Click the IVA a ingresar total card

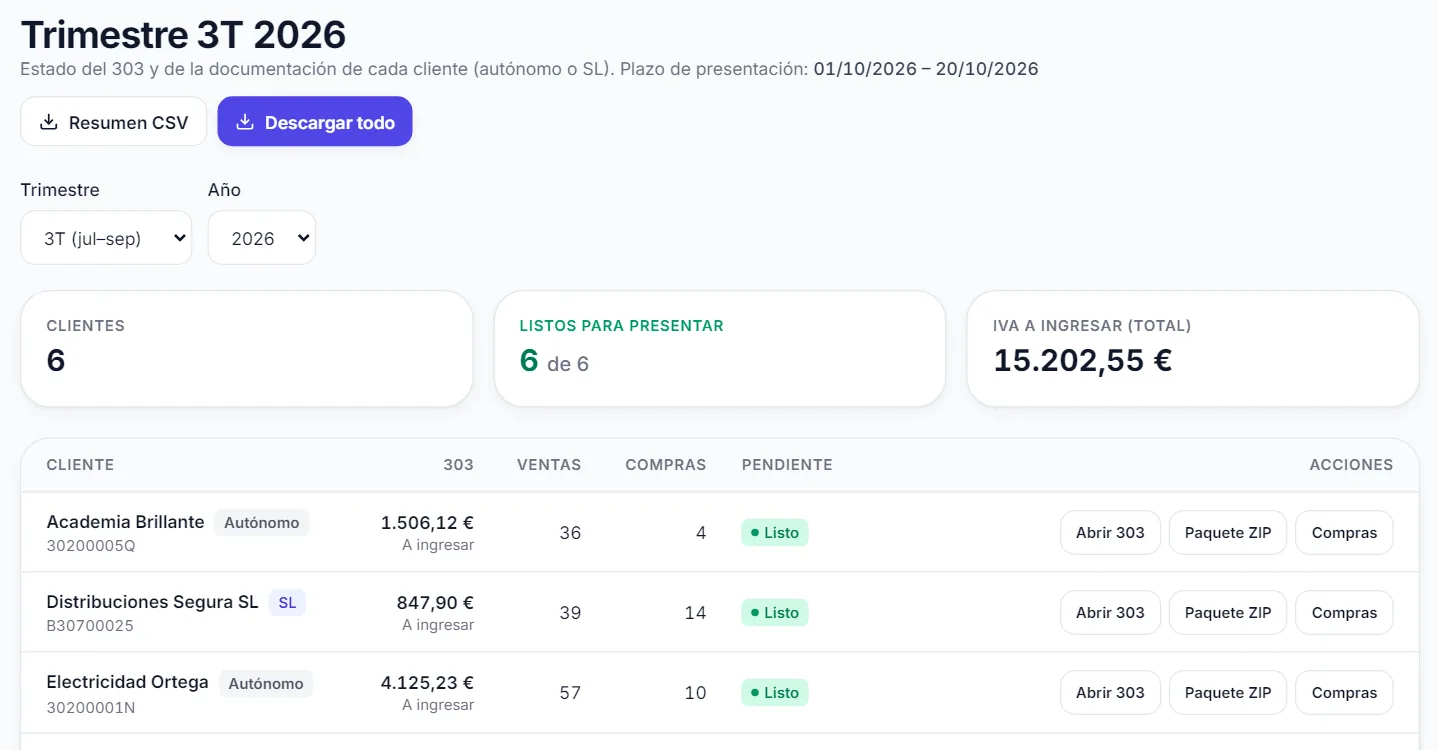[1193, 349]
